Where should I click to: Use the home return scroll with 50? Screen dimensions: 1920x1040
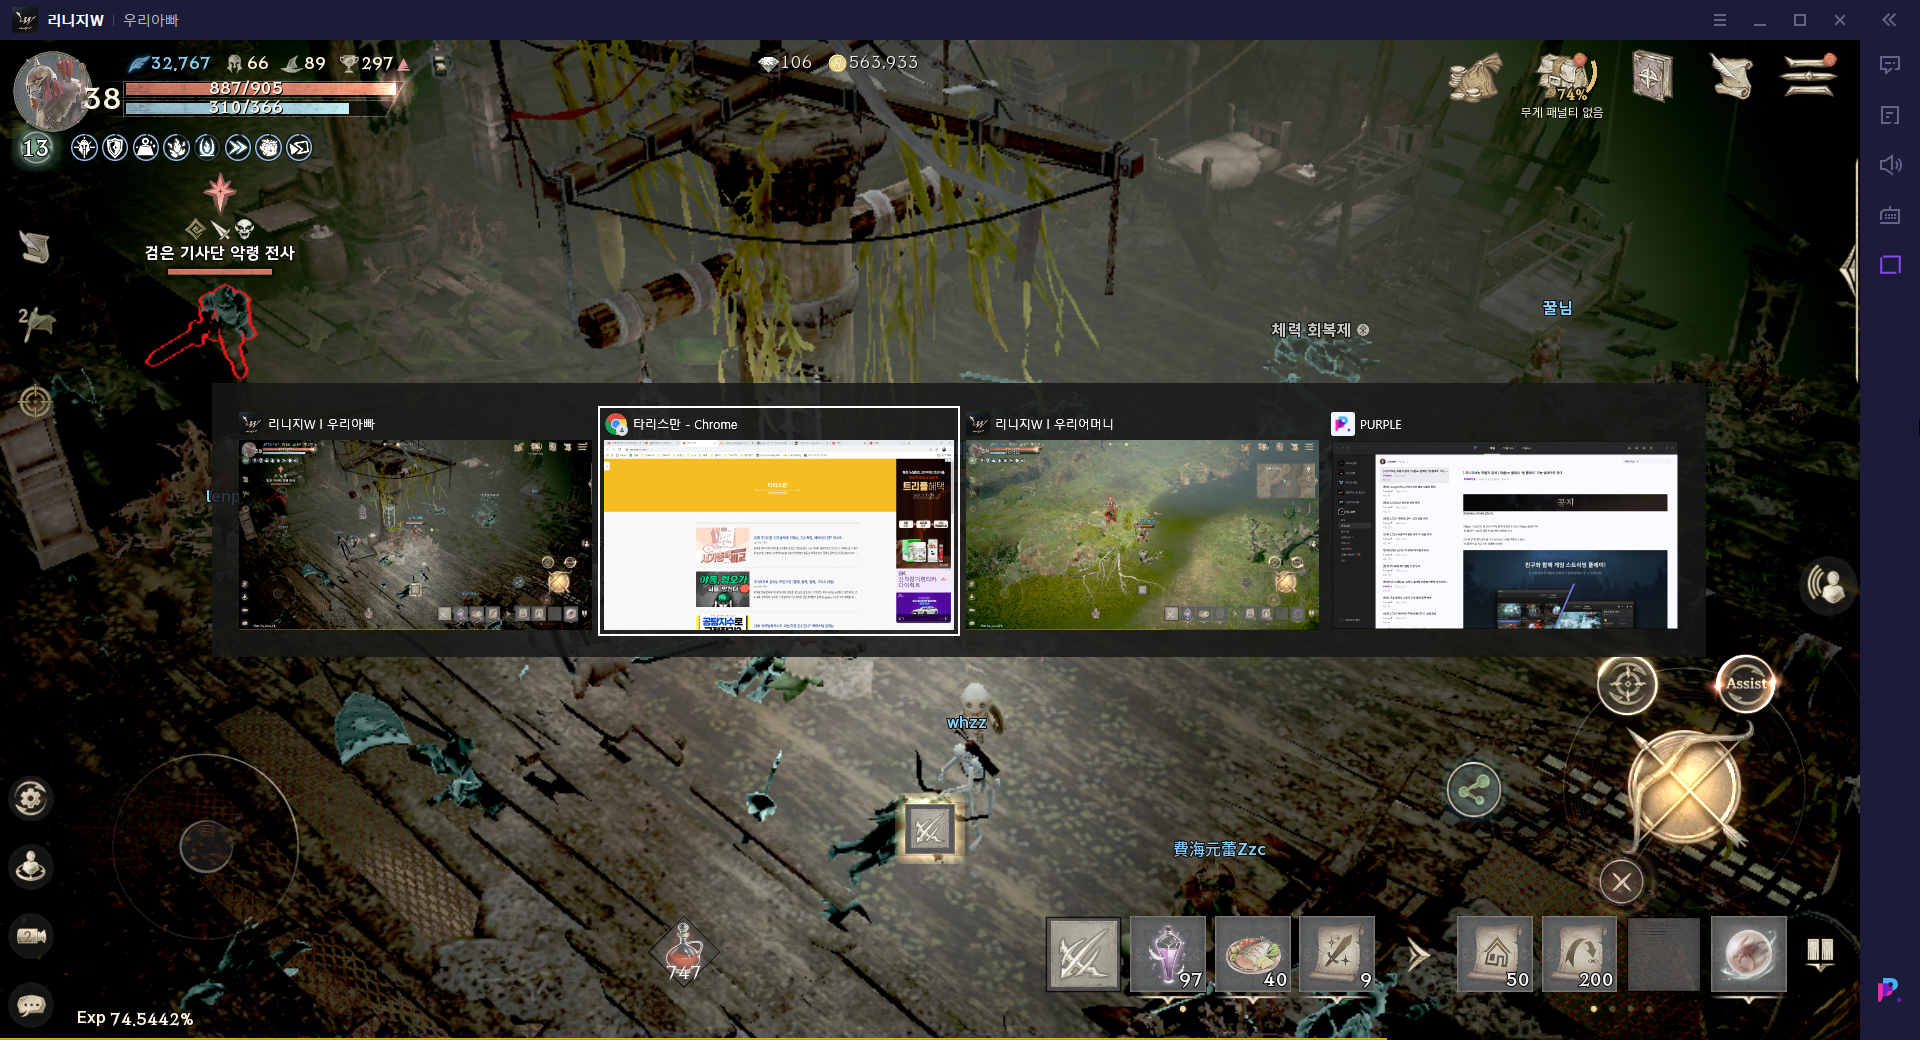[x=1494, y=955]
